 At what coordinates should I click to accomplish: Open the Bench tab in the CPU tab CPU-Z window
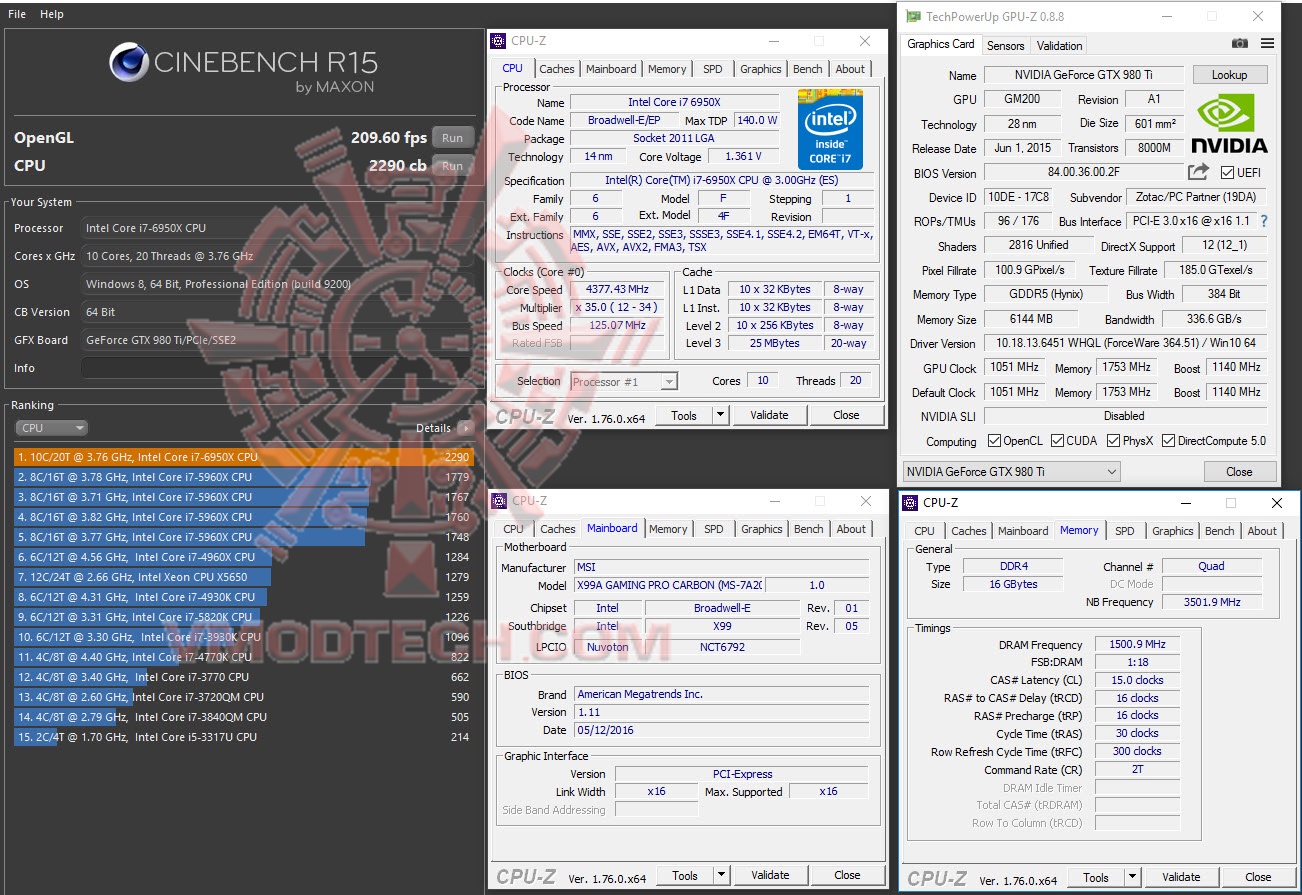pos(808,69)
